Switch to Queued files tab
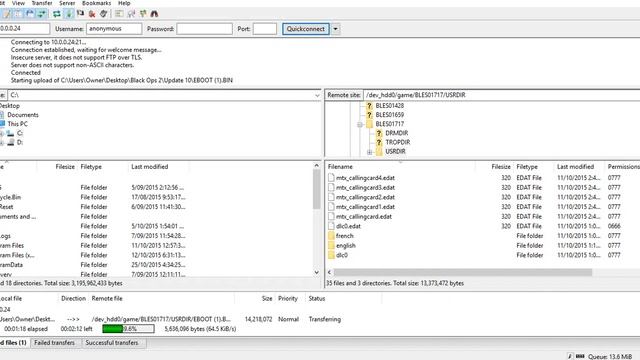 (x=14, y=343)
